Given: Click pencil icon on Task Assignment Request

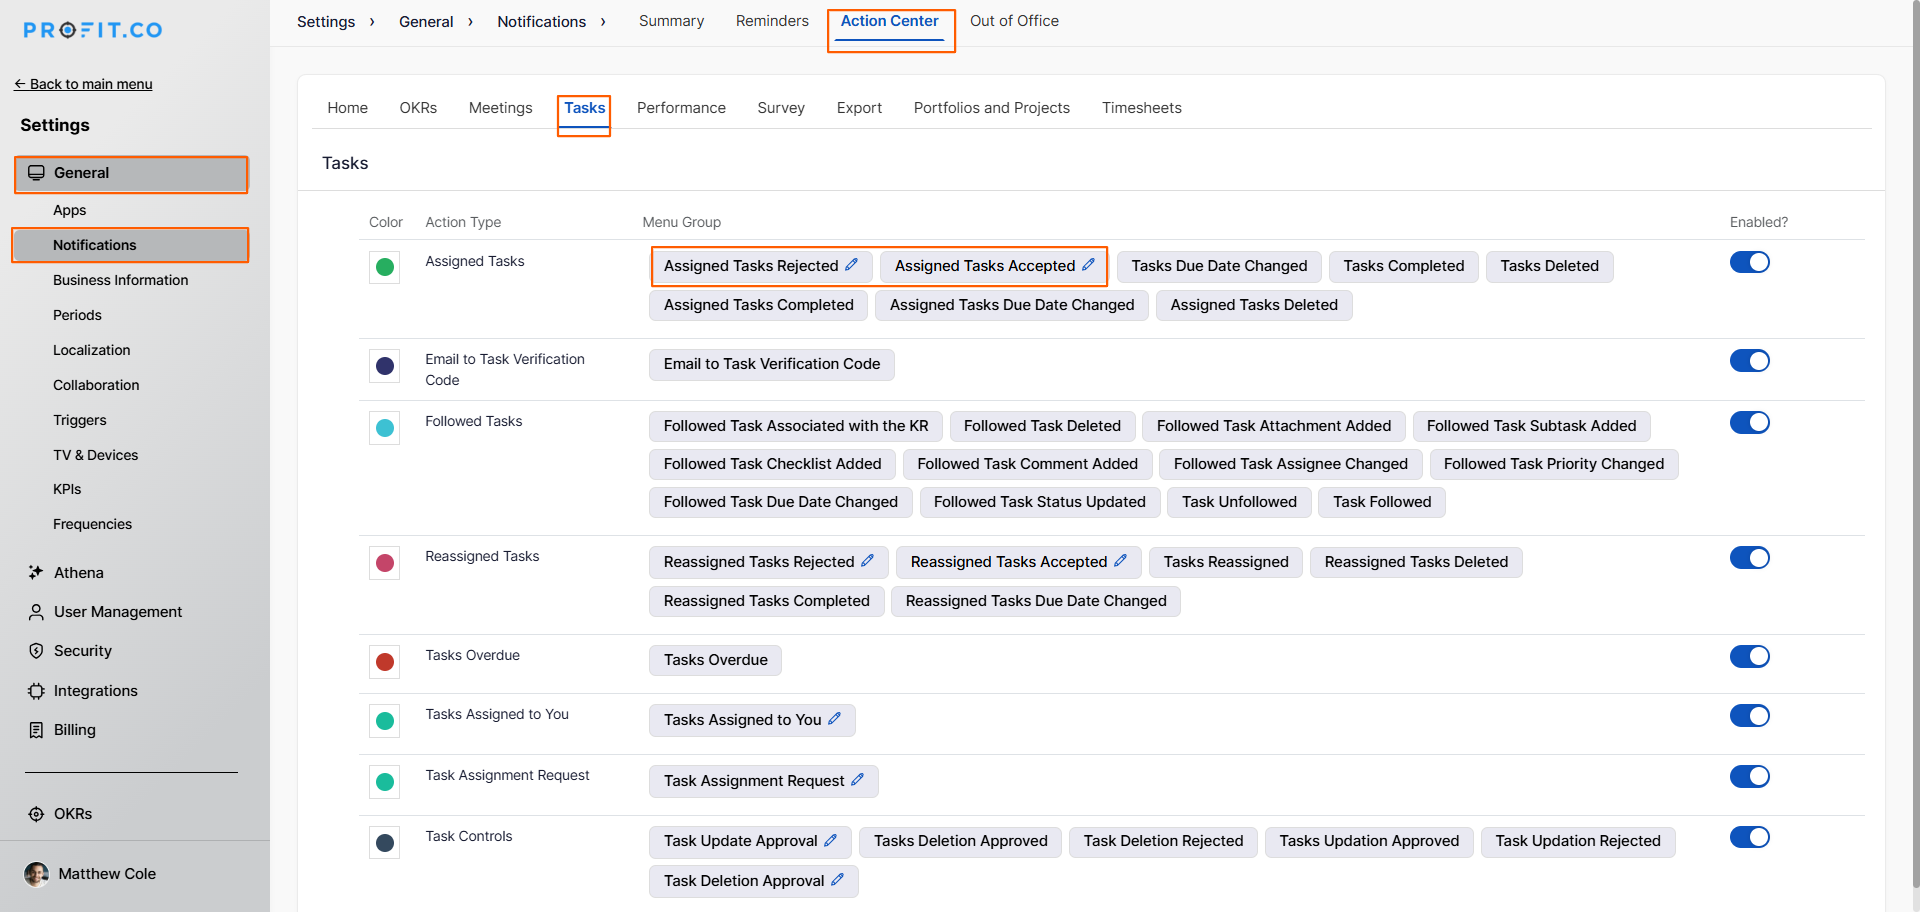Looking at the screenshot, I should (857, 780).
